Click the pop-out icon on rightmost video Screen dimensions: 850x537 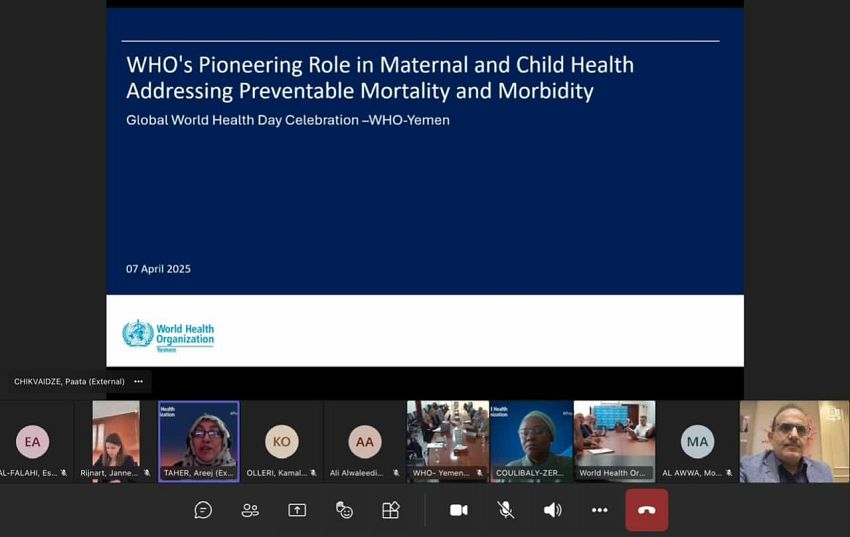(x=833, y=413)
